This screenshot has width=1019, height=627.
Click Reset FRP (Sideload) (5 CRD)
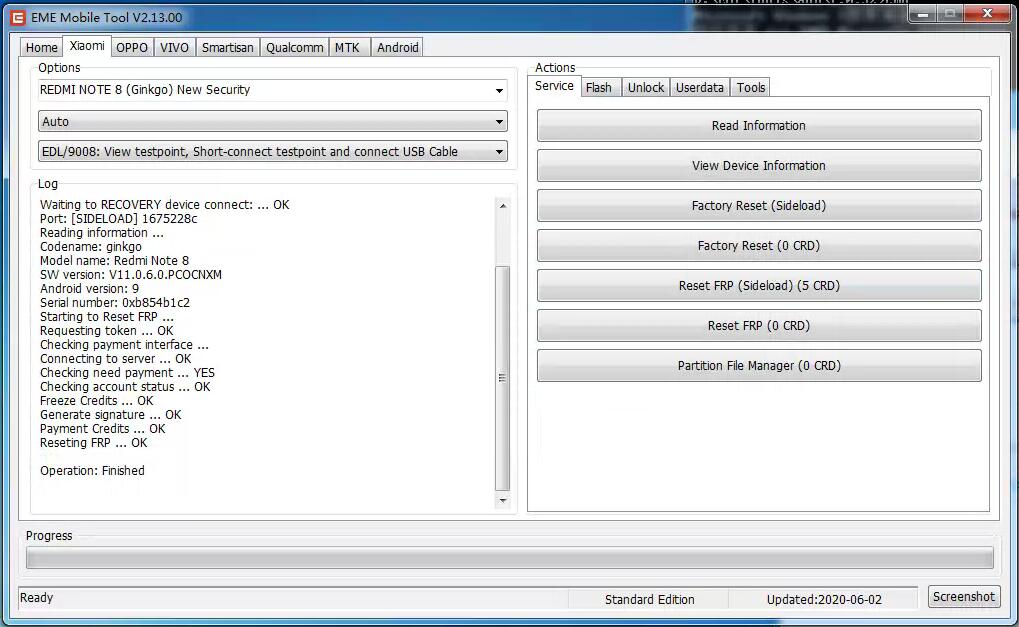(759, 285)
